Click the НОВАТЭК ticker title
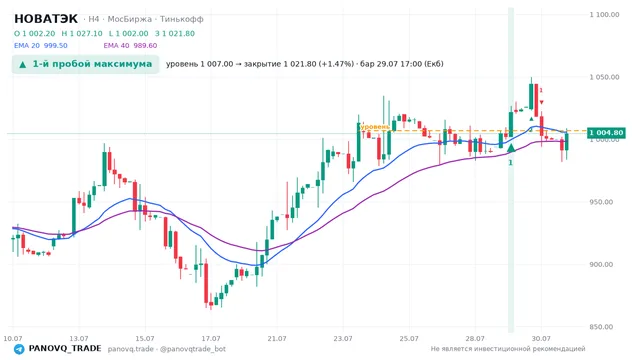 click(x=46, y=19)
